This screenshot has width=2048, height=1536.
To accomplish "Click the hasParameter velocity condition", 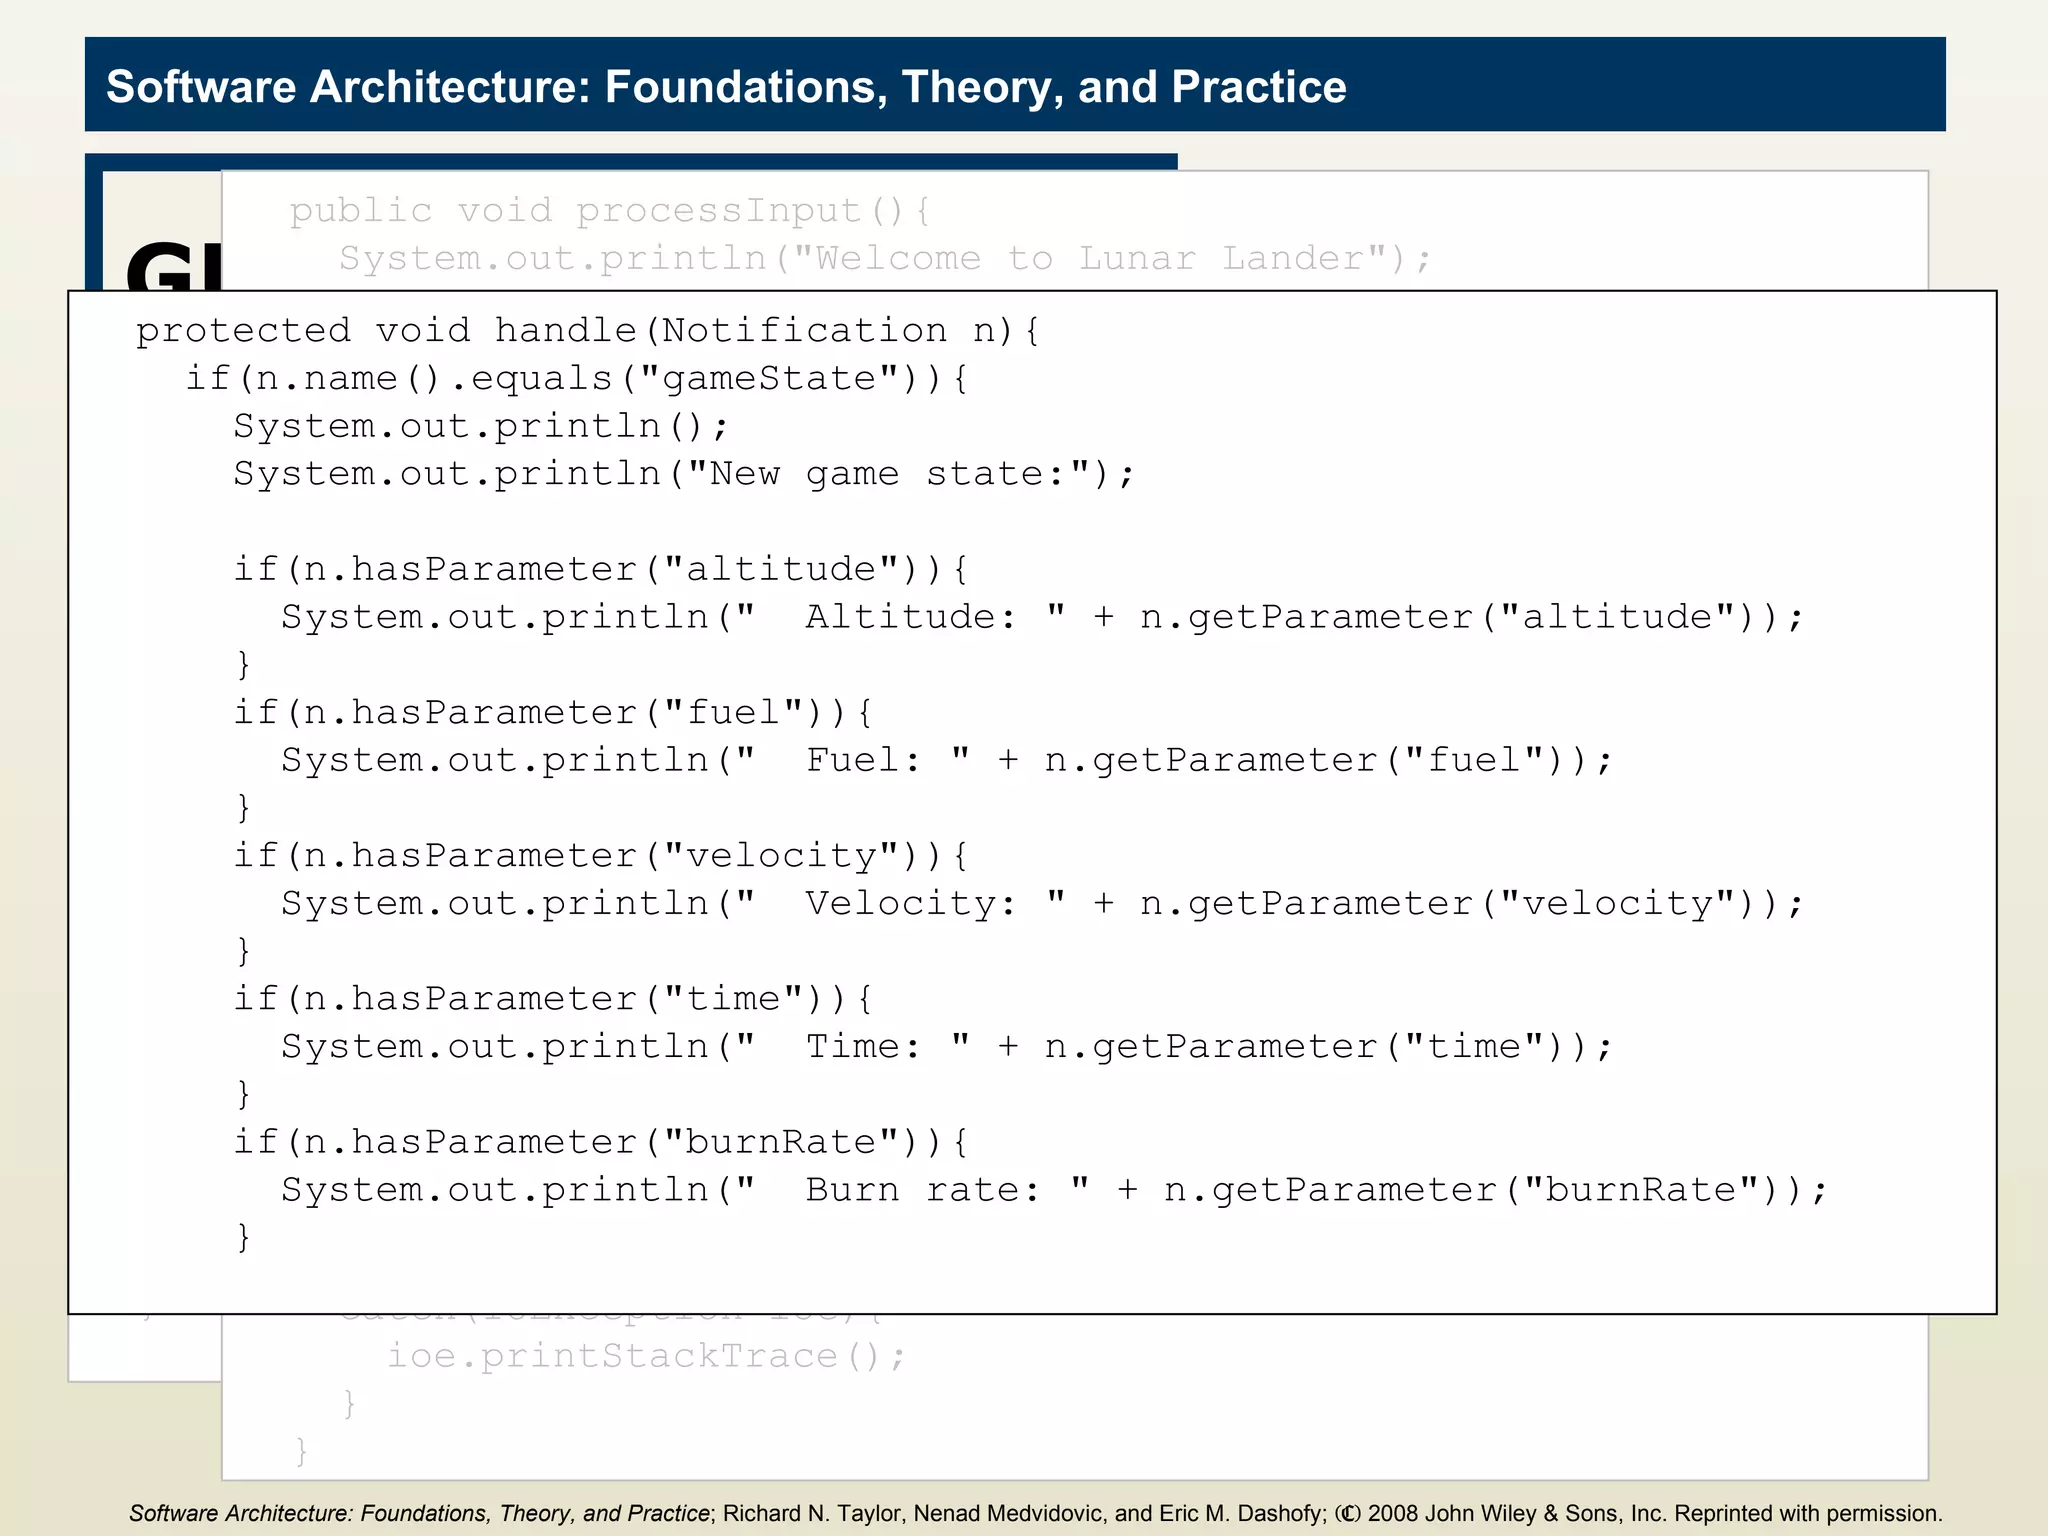I will click(x=600, y=856).
